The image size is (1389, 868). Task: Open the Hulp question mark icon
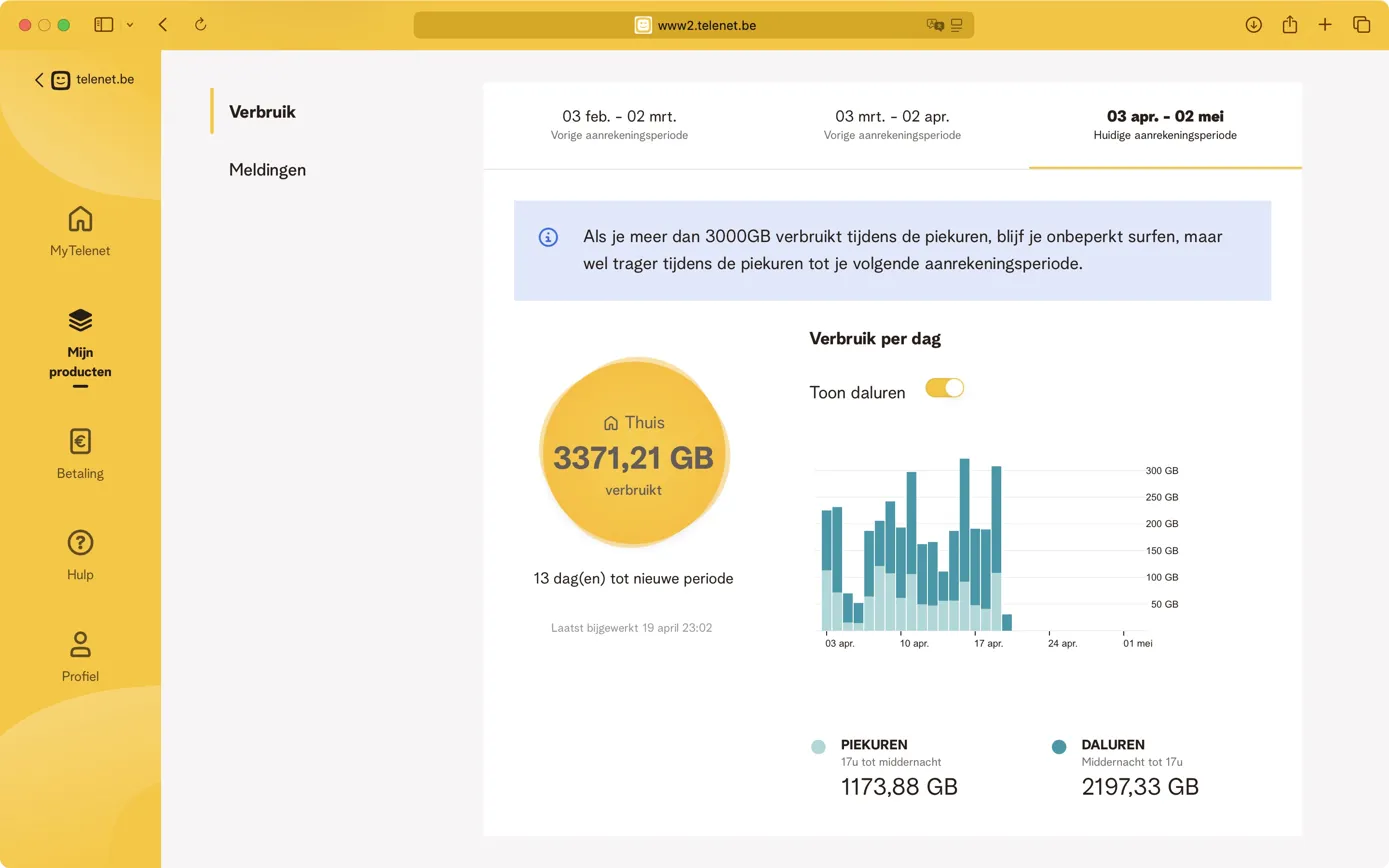point(80,543)
